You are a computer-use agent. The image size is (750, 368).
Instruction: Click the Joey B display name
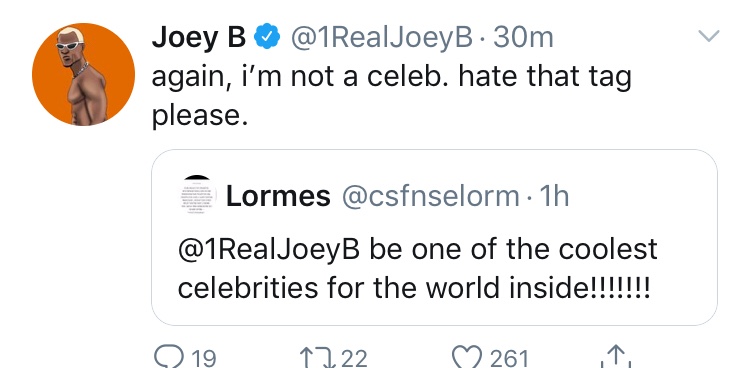click(199, 38)
